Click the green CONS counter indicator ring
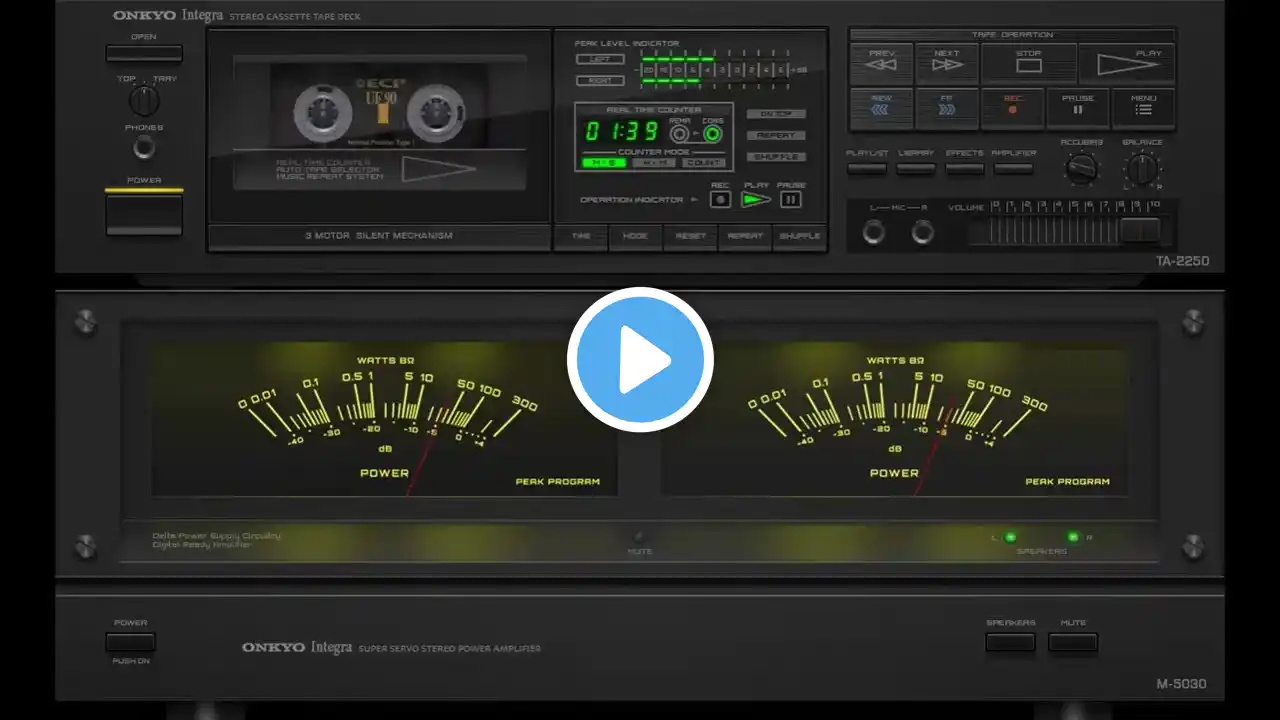 (712, 134)
